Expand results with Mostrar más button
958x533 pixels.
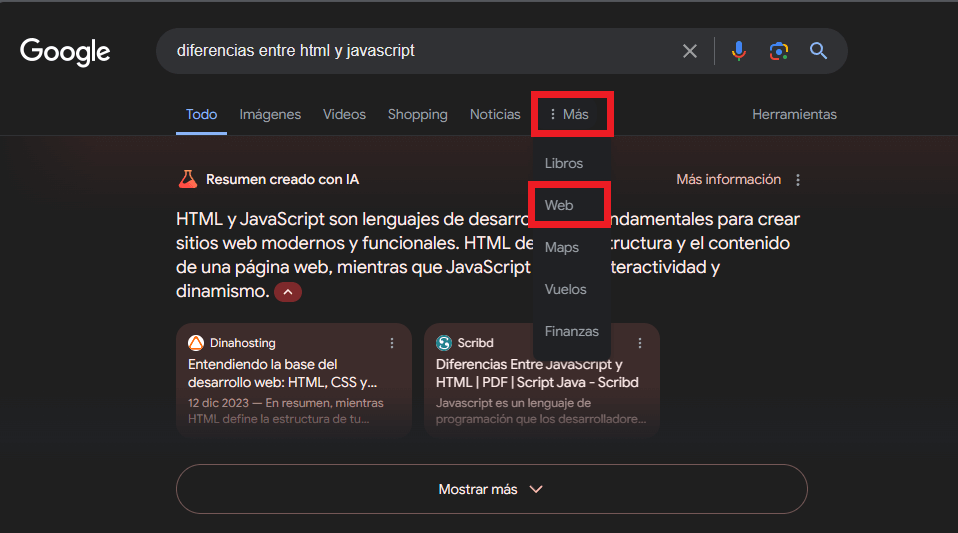click(492, 489)
